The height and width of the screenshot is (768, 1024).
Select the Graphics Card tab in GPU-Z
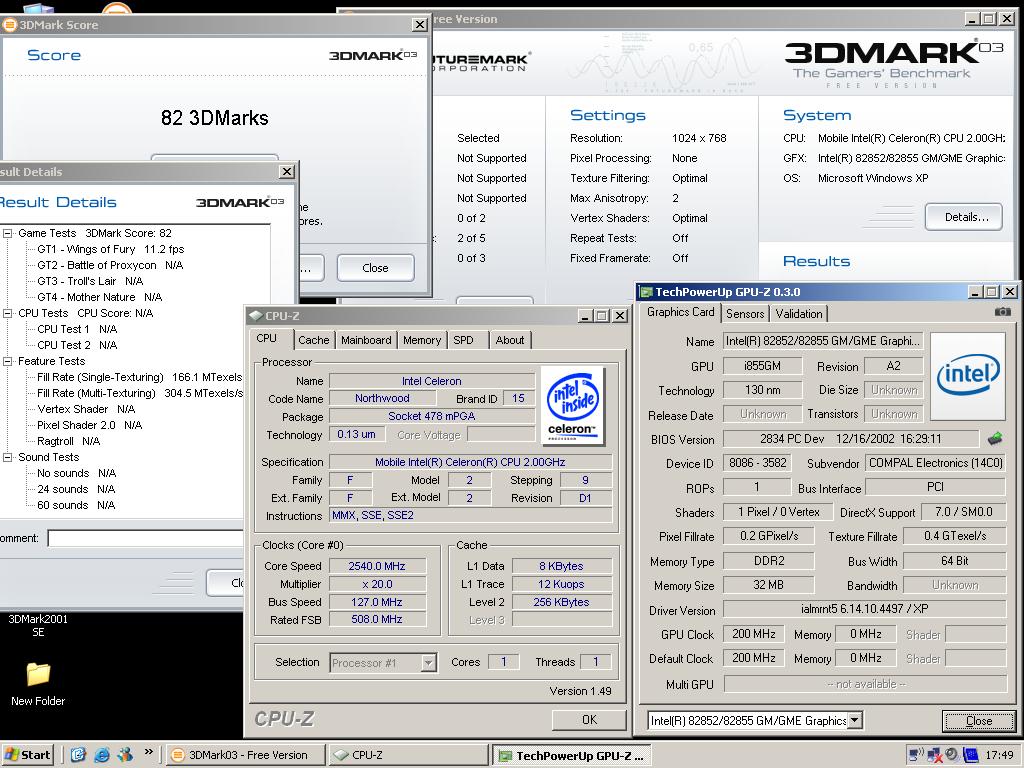pos(680,312)
